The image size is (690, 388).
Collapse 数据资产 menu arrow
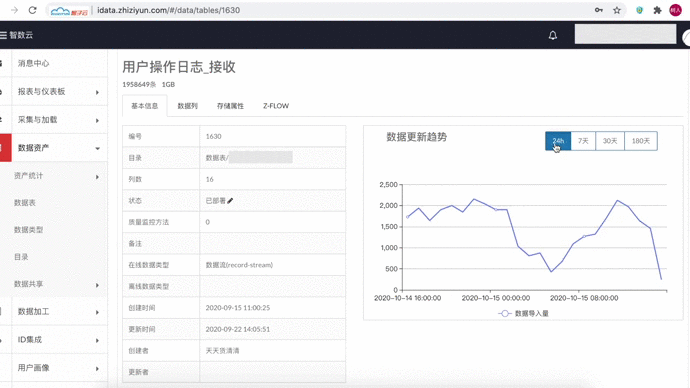[x=97, y=149]
